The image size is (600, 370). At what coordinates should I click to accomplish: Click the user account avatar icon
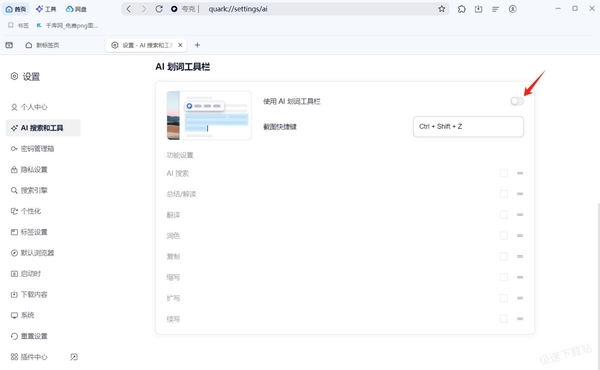click(x=512, y=9)
